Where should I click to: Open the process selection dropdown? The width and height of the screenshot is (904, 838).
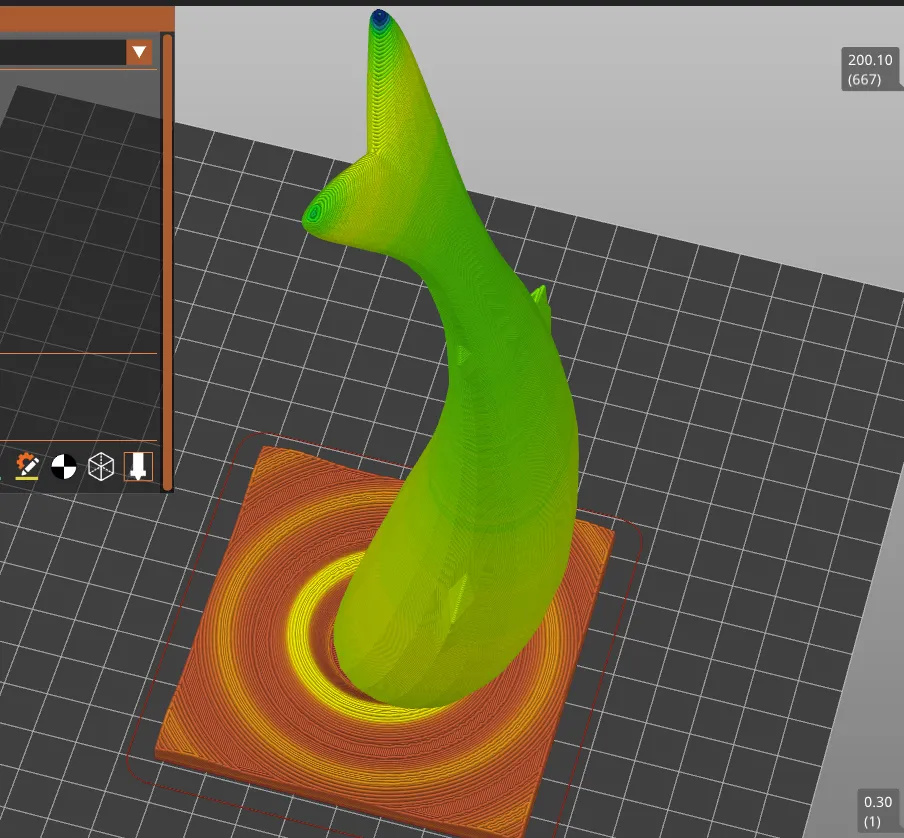pos(70,52)
